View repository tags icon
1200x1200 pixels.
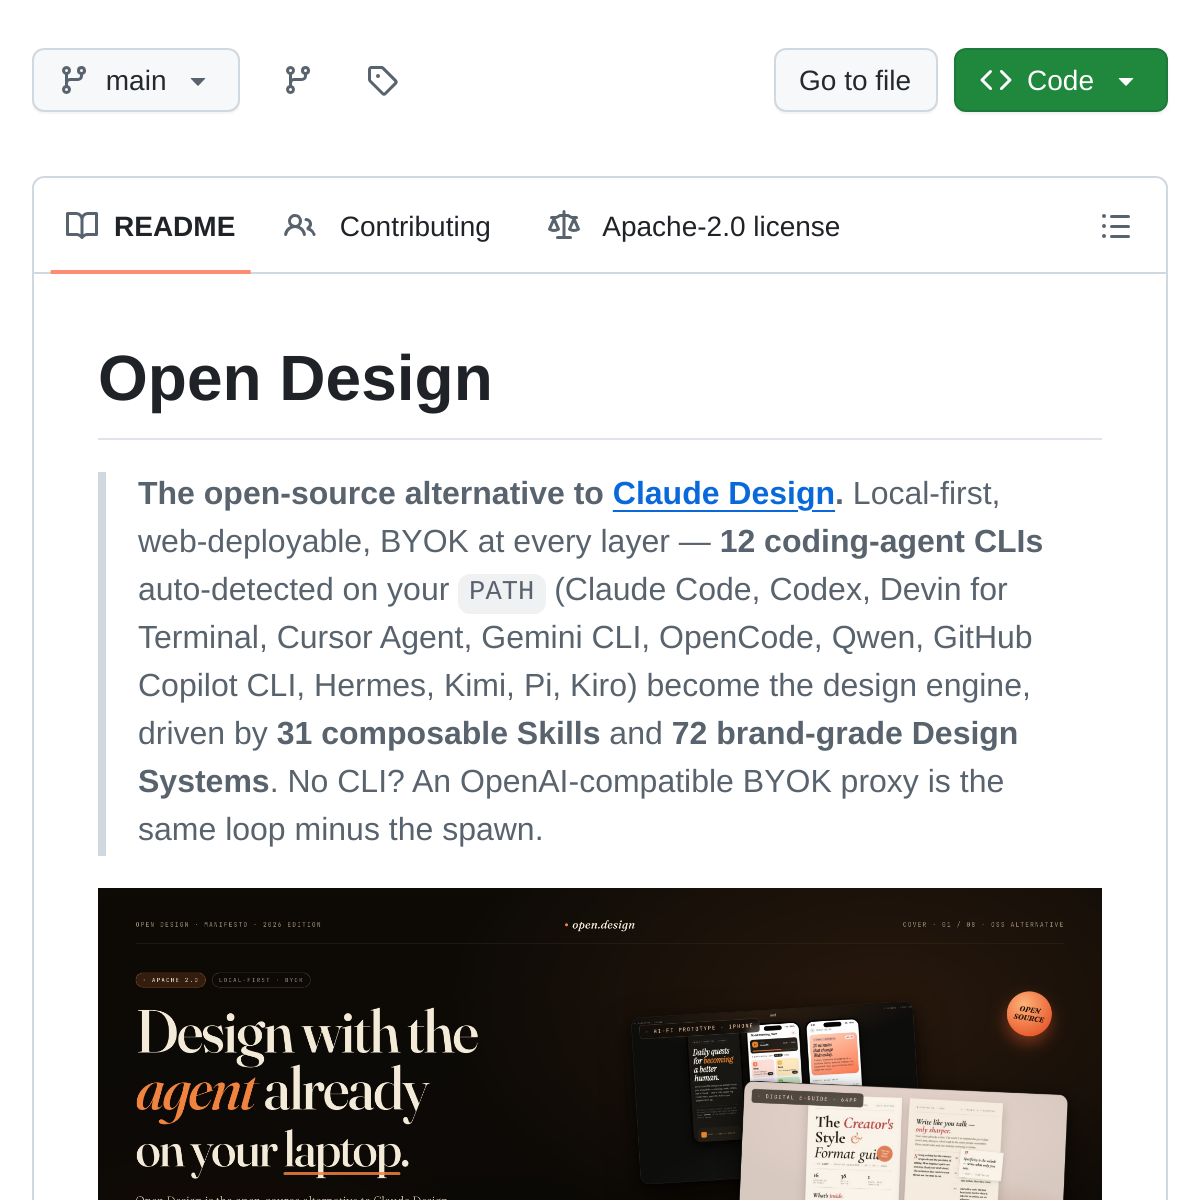382,80
